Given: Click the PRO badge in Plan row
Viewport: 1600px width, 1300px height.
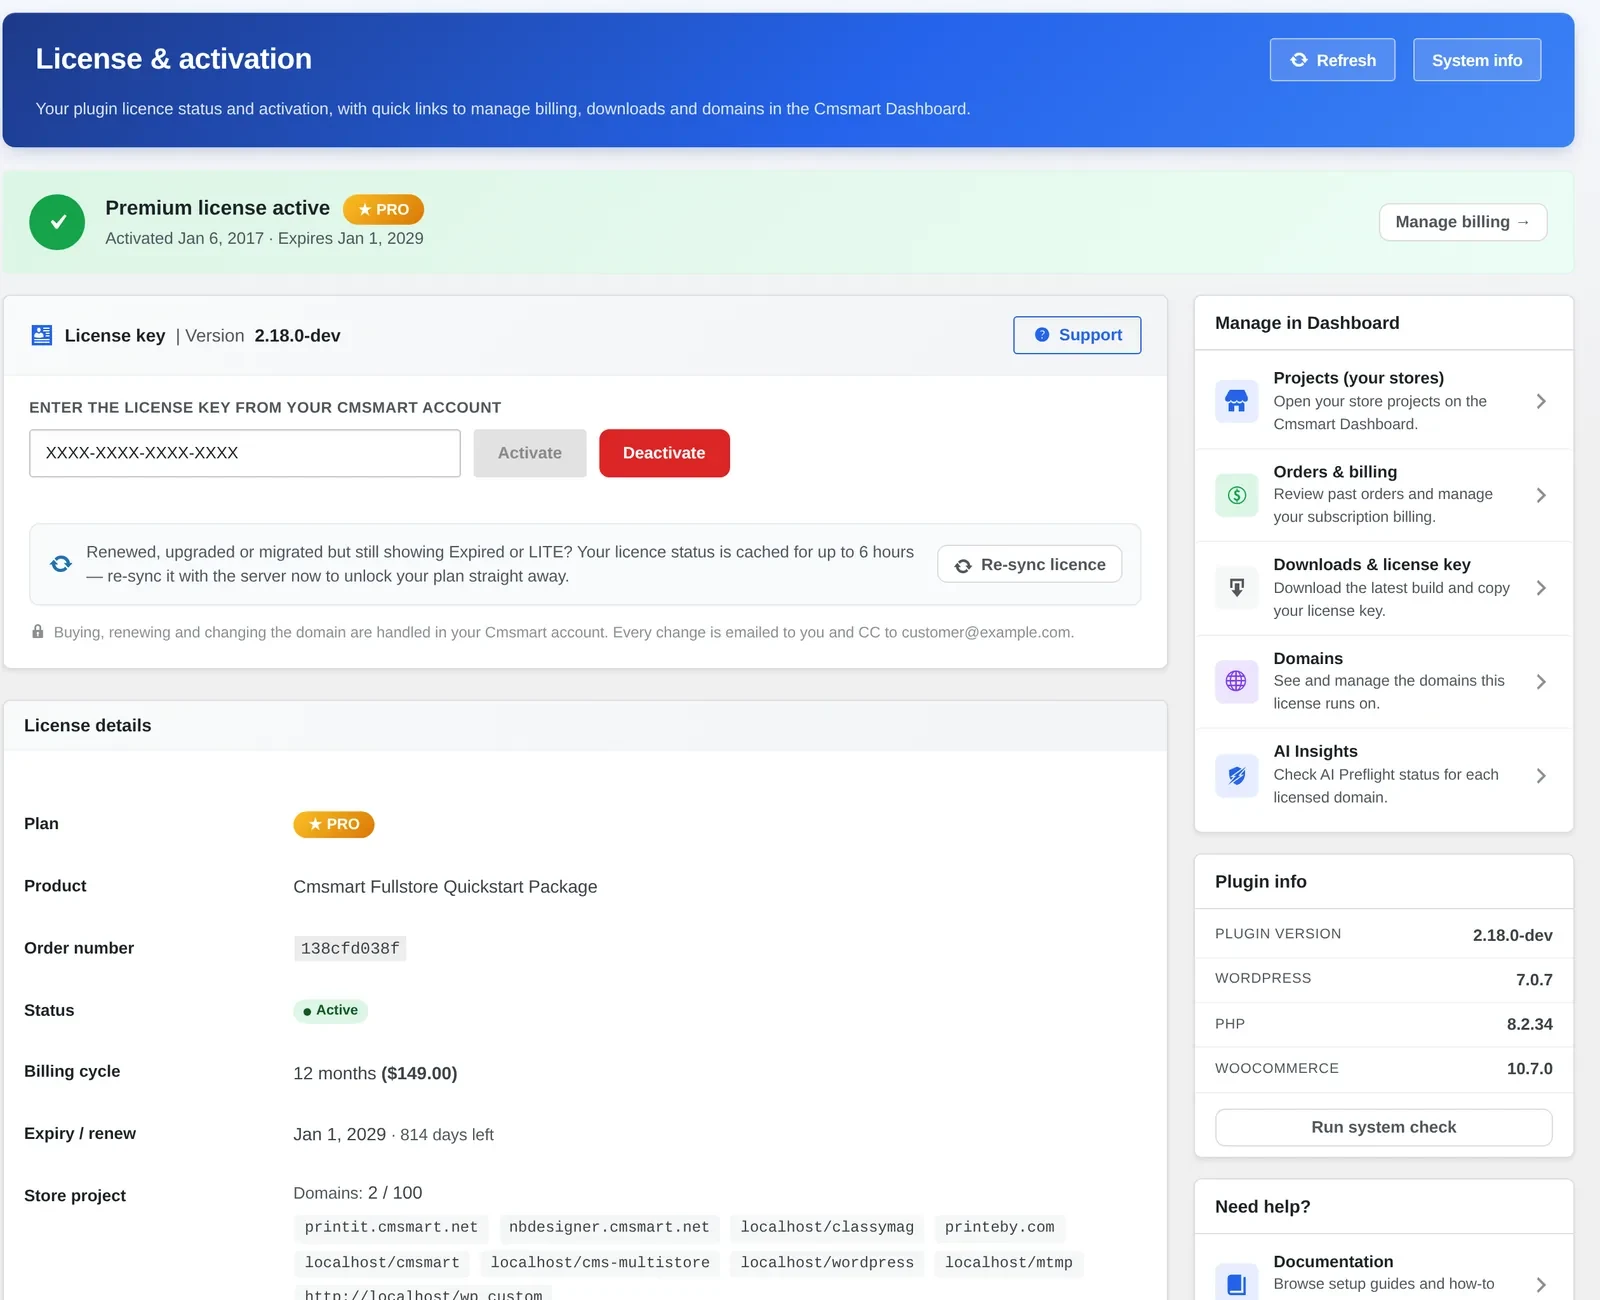Looking at the screenshot, I should coord(334,824).
